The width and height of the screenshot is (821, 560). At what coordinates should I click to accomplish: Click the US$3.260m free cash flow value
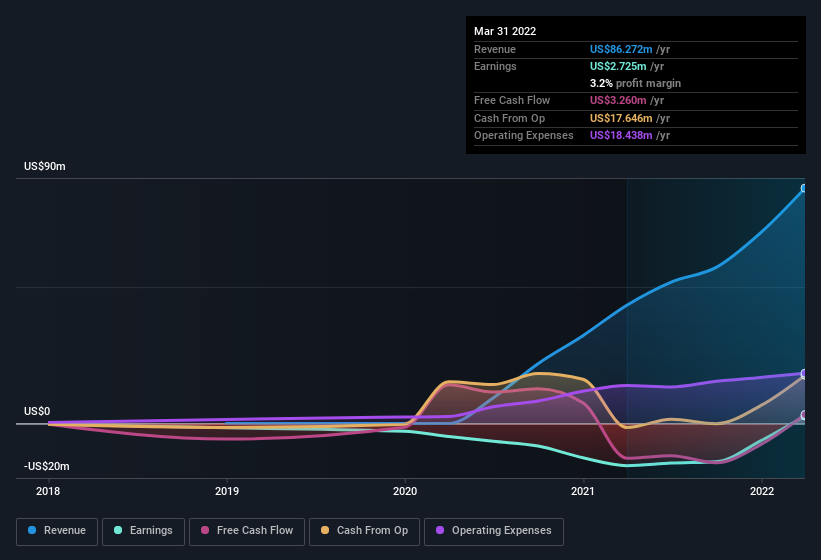tap(618, 100)
